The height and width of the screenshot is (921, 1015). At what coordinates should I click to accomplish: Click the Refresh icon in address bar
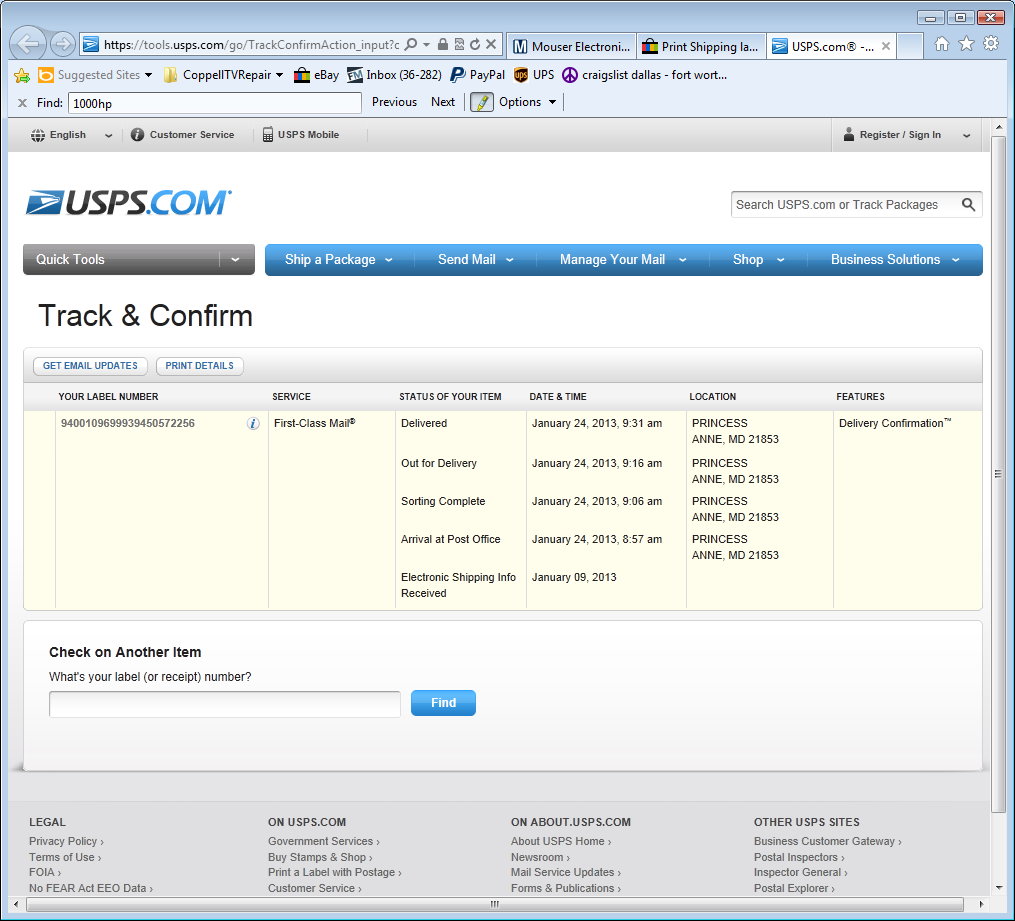click(x=475, y=45)
